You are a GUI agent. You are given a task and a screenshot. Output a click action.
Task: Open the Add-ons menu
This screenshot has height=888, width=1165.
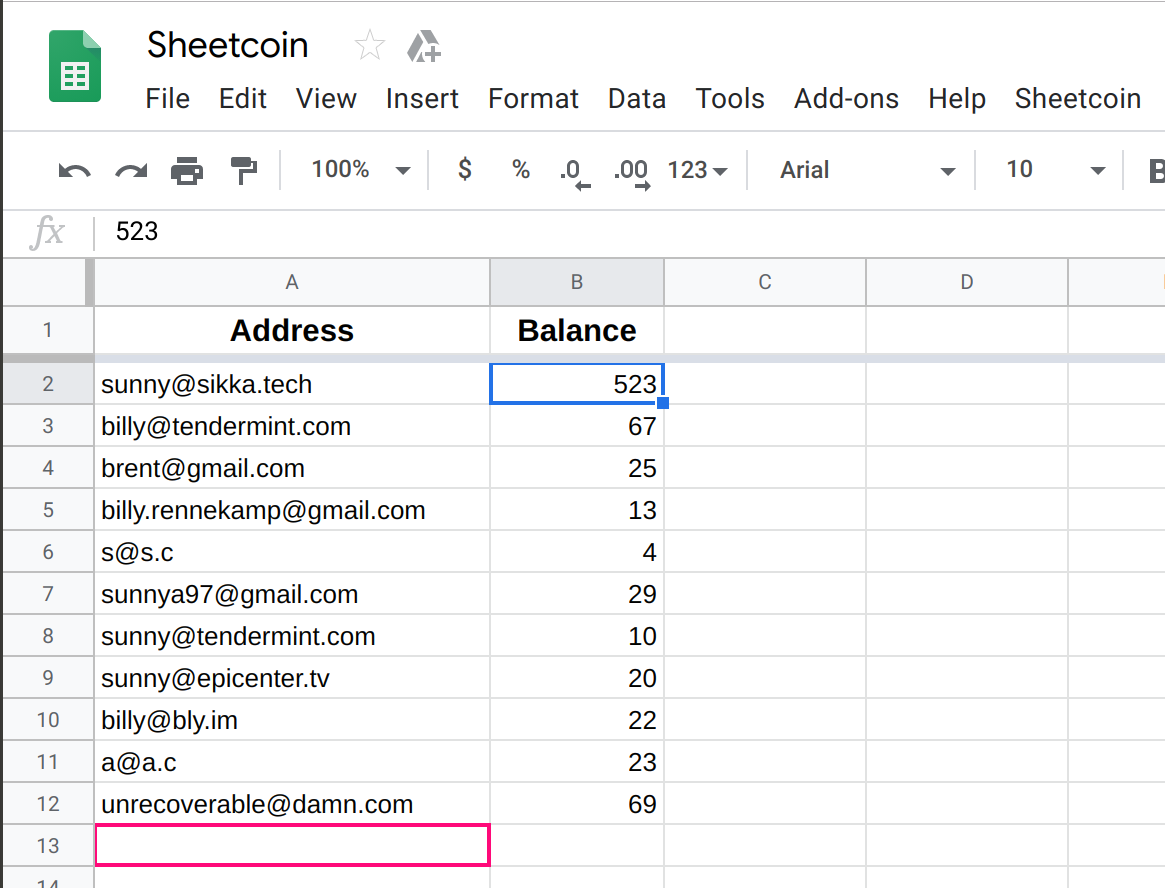click(846, 99)
